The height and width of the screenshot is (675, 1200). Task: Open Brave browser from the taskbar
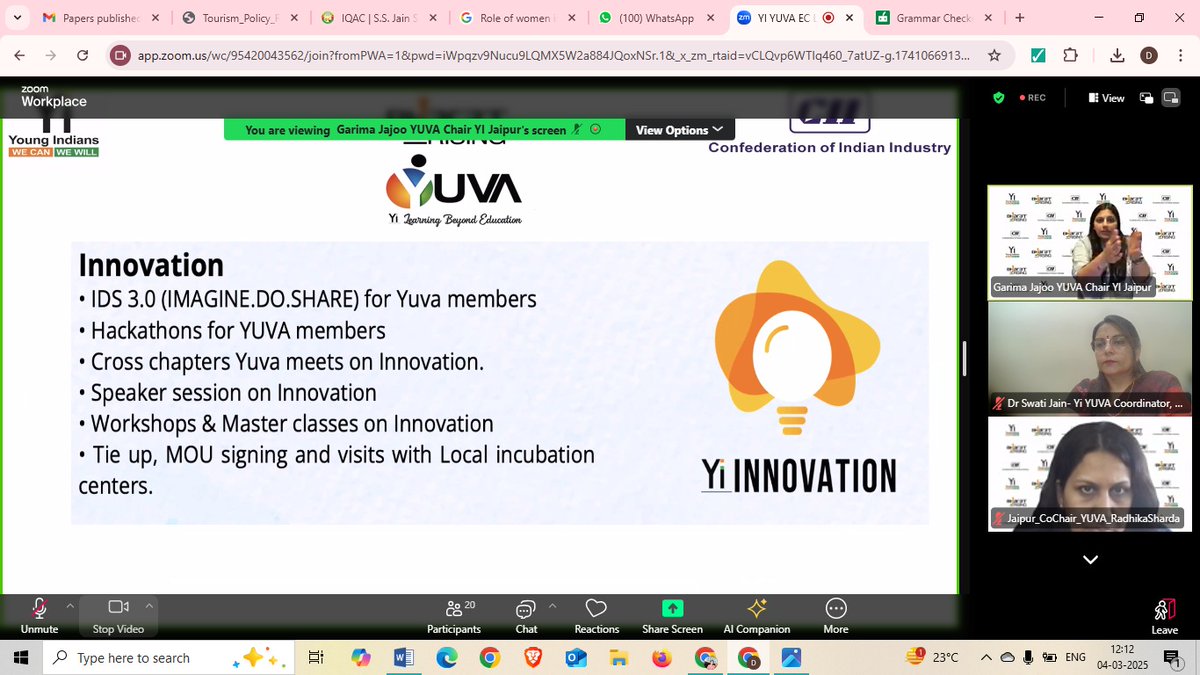[x=532, y=657]
